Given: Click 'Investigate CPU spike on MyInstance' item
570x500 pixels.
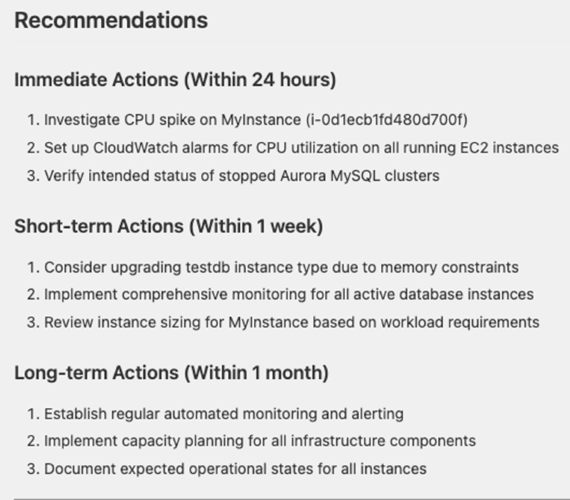Looking at the screenshot, I should coord(248,120).
